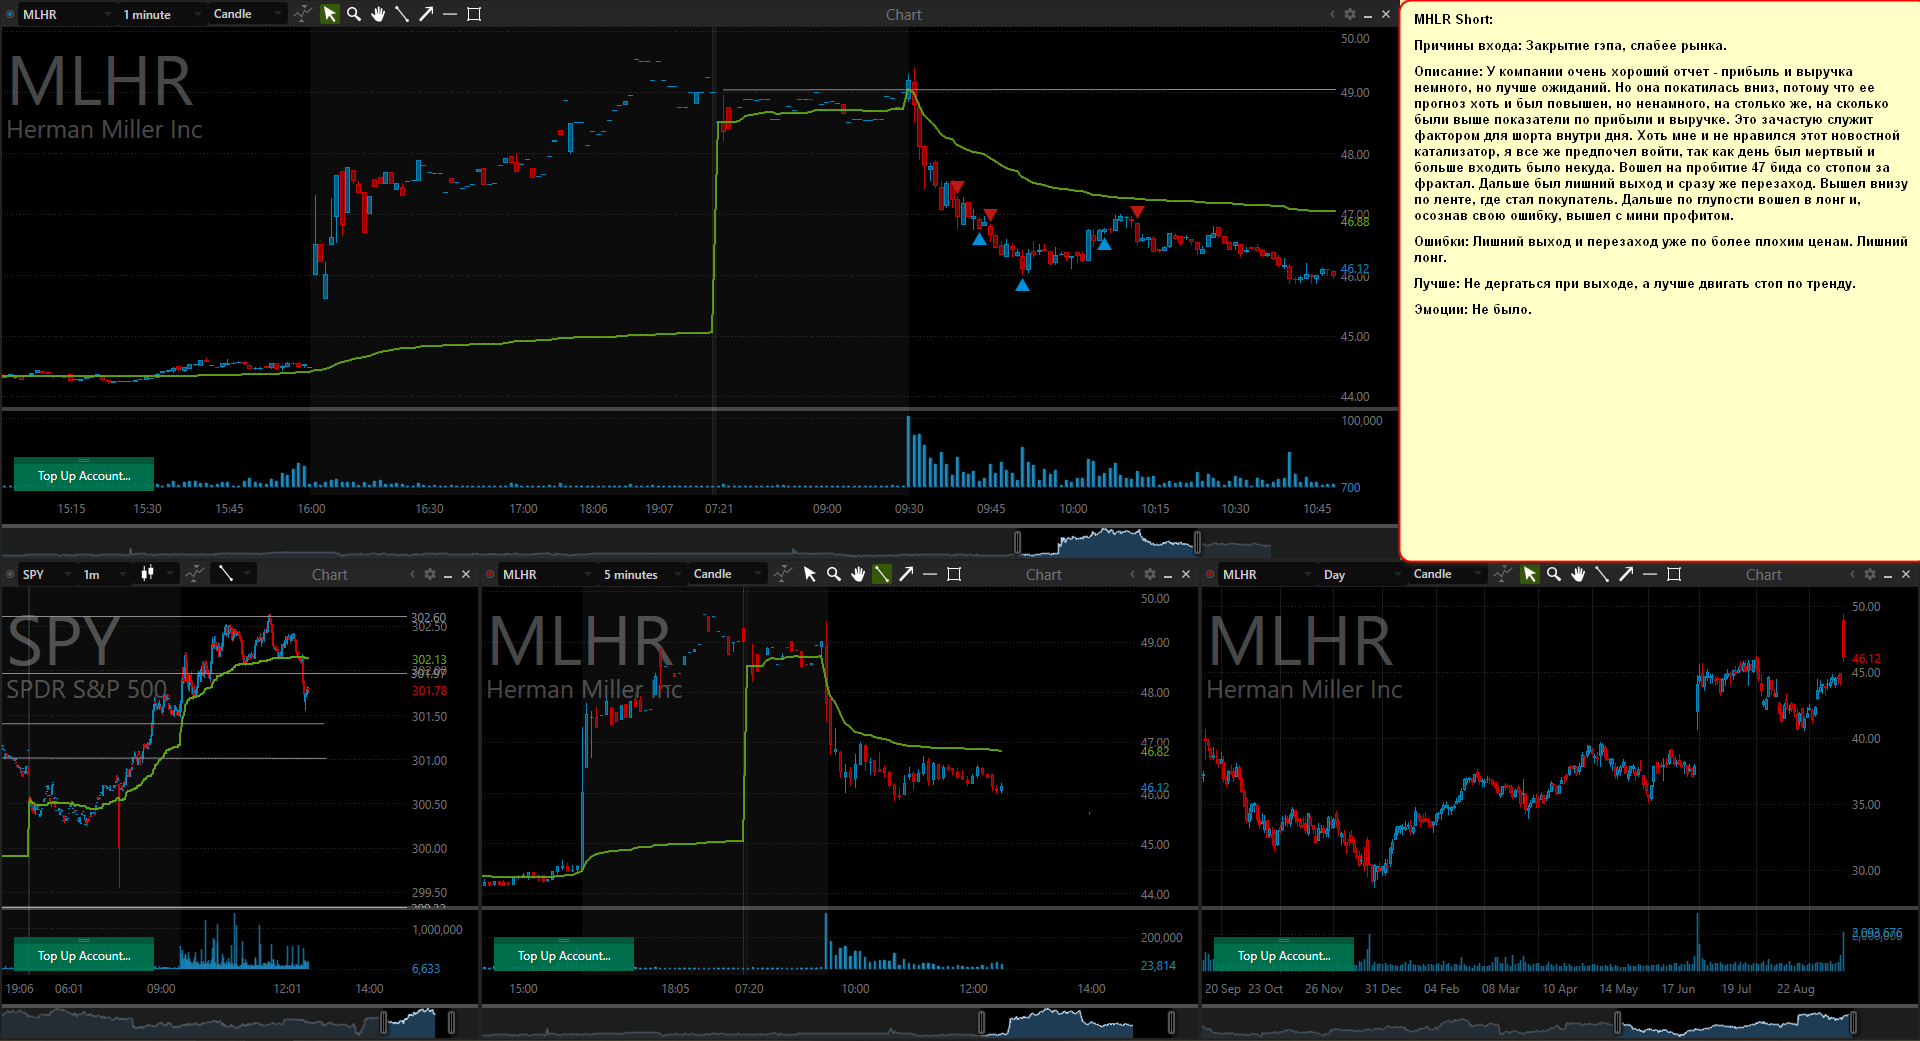Screen dimensions: 1920x1041
Task: Activate zoom magnifier in Day MLHR chart
Action: (1553, 574)
